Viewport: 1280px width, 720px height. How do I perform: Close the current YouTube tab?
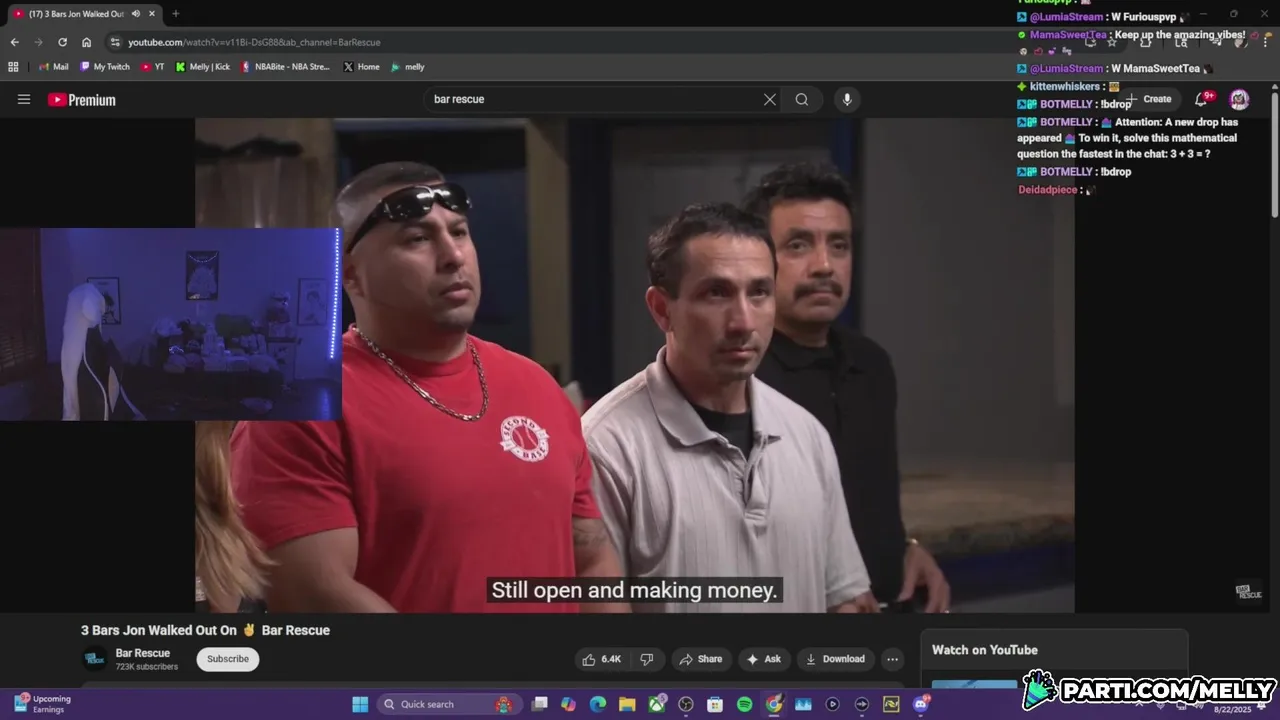click(x=152, y=14)
